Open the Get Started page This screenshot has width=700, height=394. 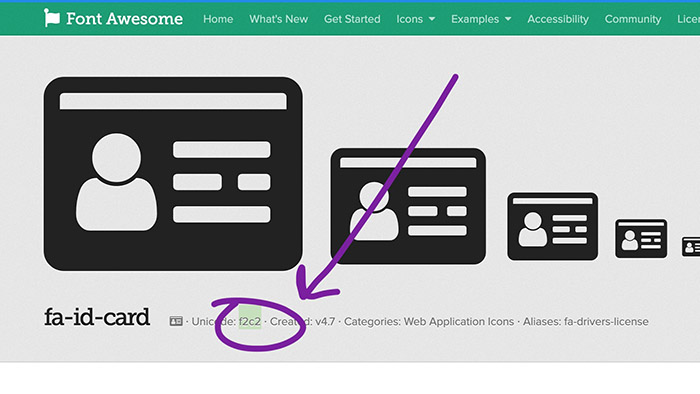(352, 19)
